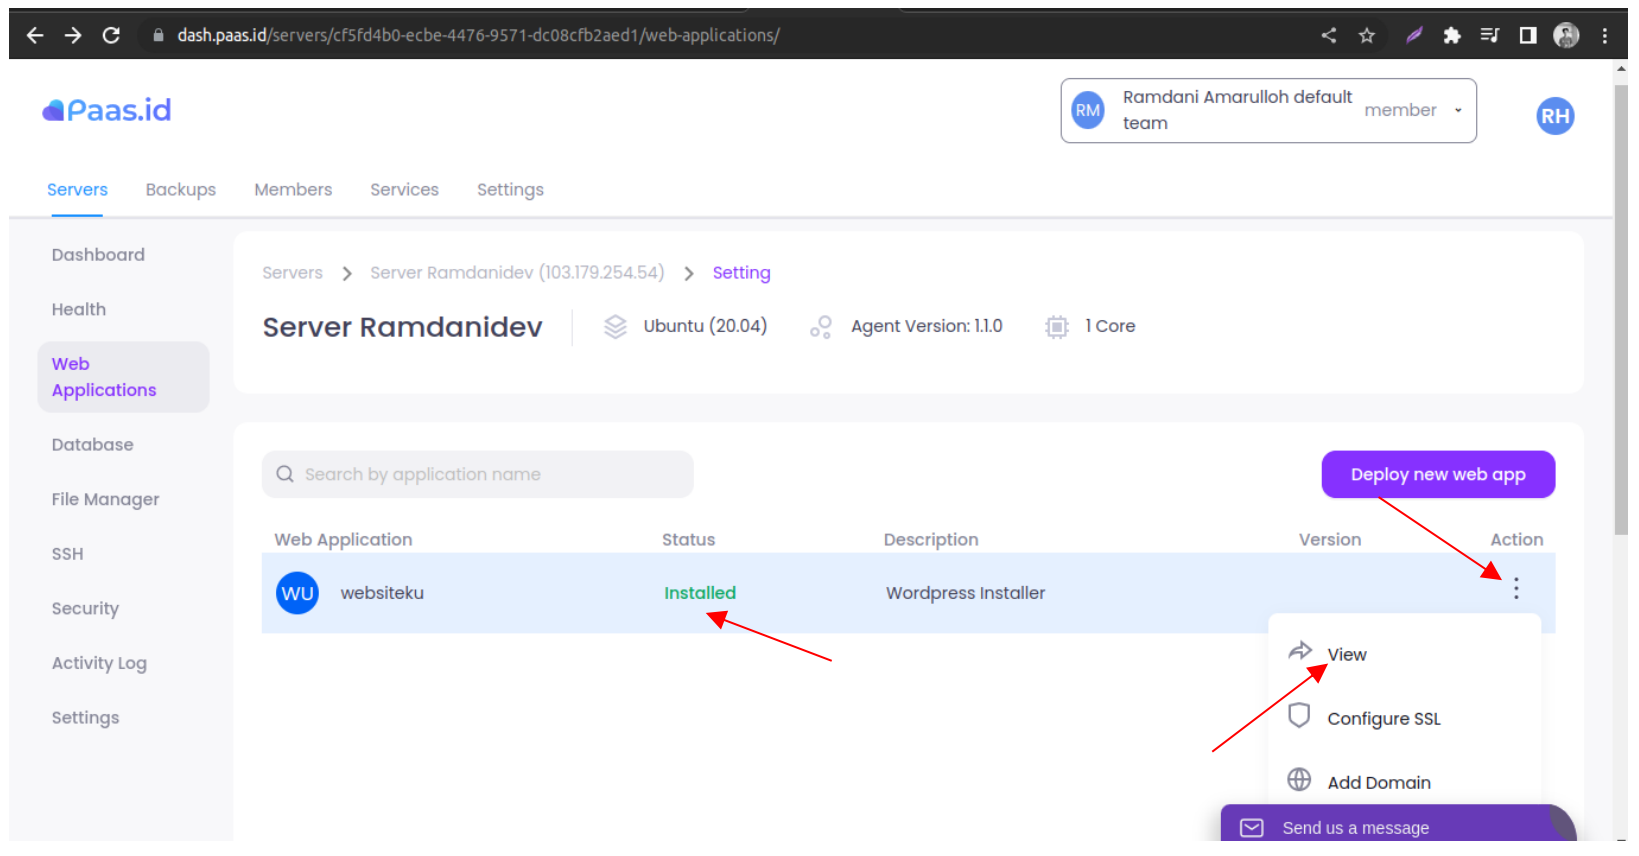This screenshot has height=856, width=1639.
Task: Select View from the action menu
Action: 1346,655
